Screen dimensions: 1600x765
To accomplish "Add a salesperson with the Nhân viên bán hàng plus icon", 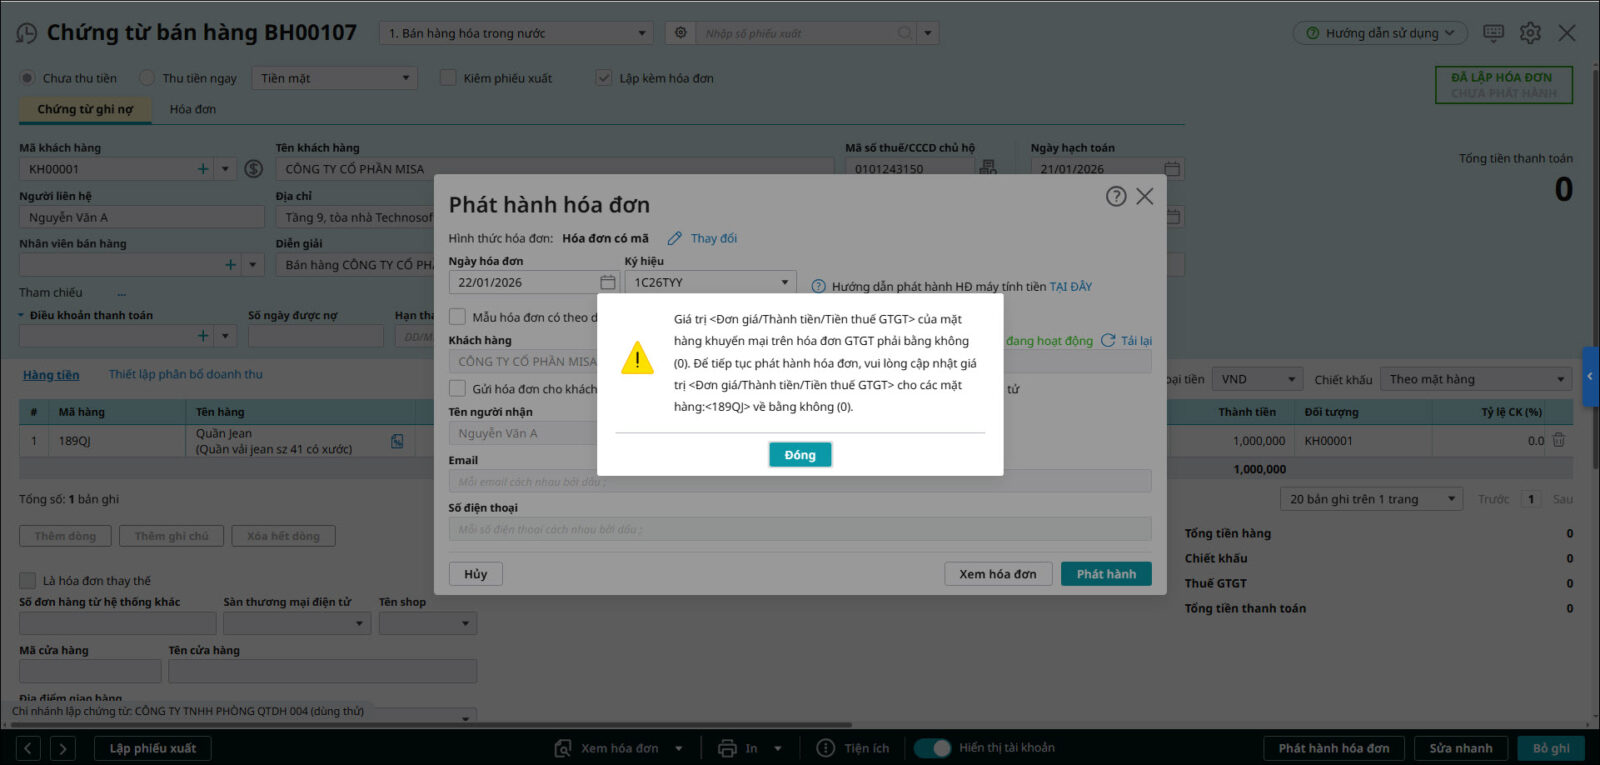I will 231,265.
